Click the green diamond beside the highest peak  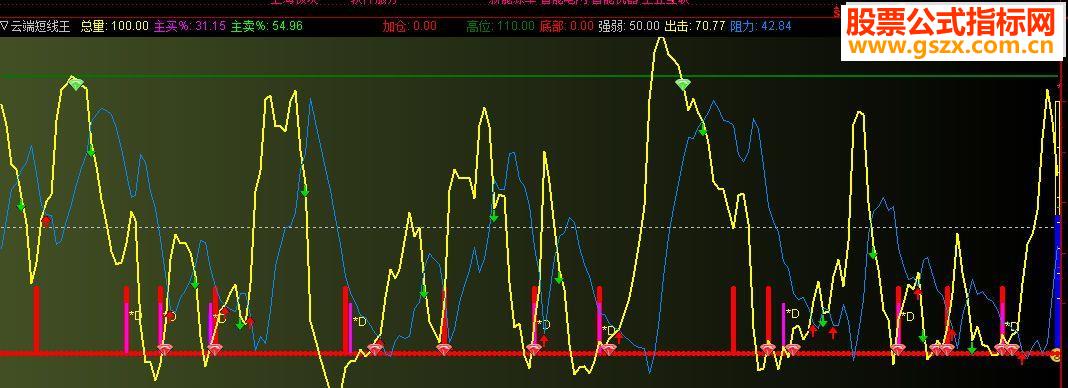point(682,84)
